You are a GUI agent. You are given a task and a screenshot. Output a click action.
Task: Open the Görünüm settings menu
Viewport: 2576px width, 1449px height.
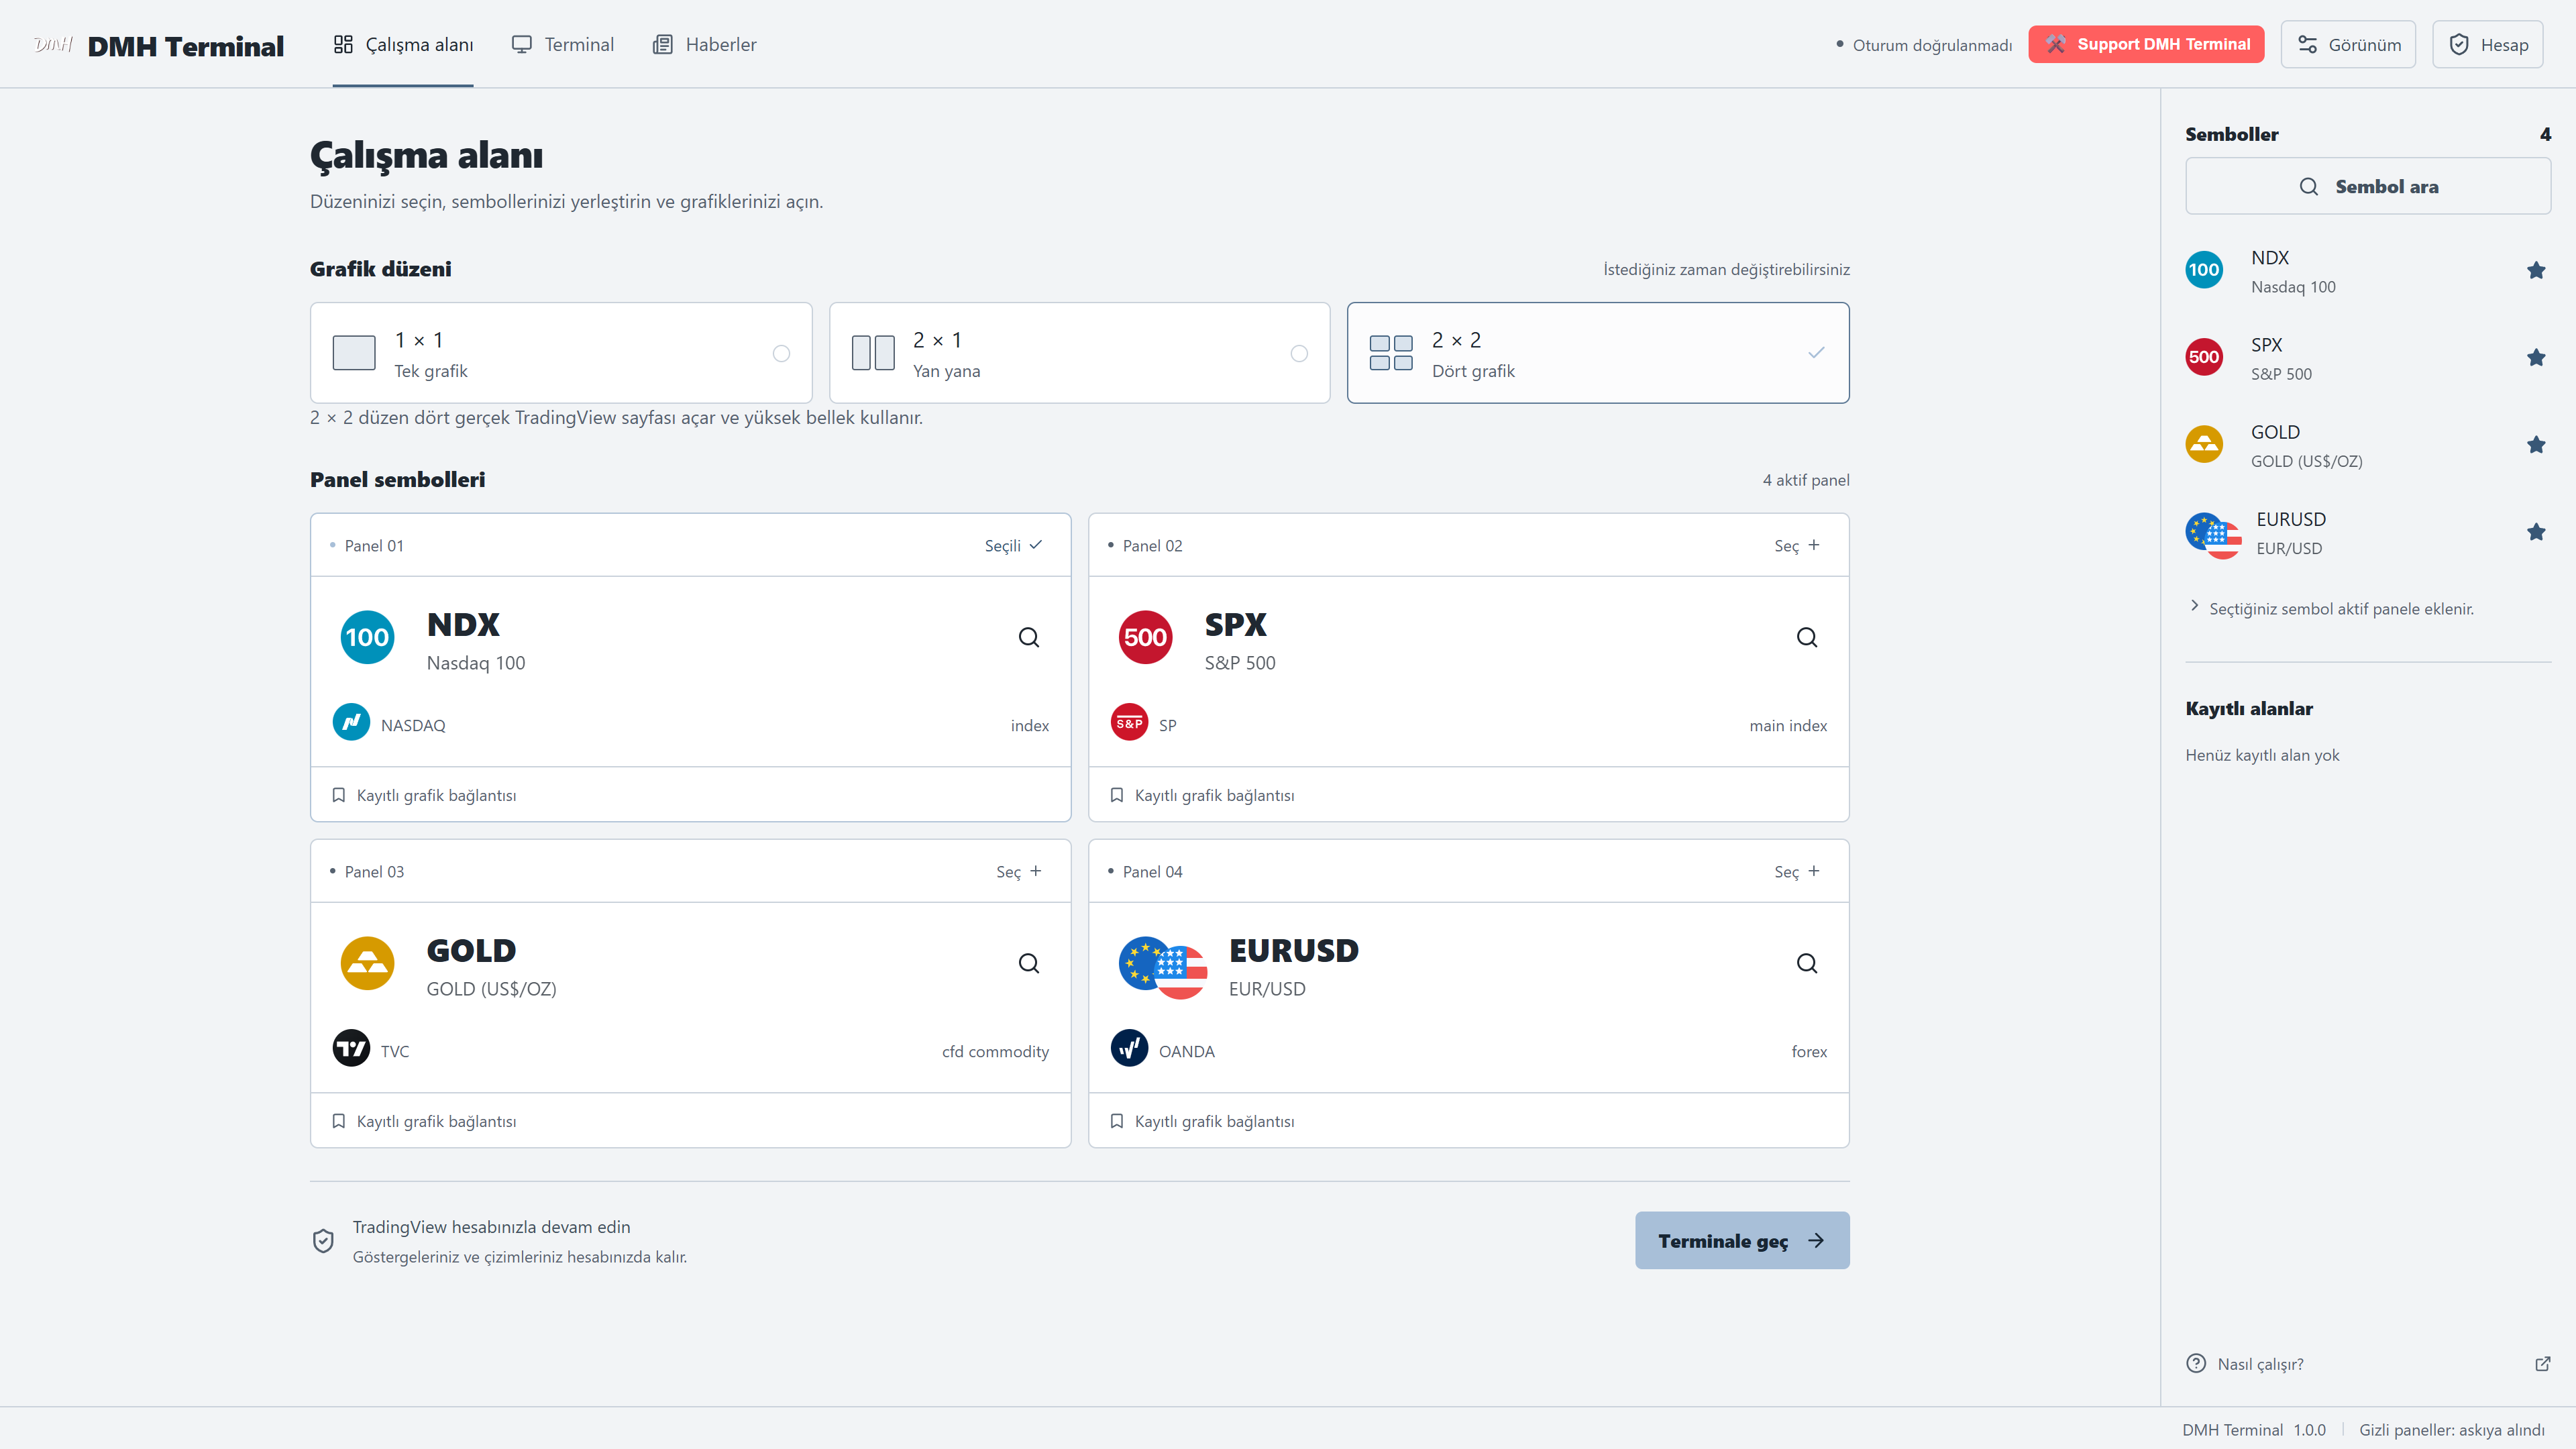click(2347, 45)
